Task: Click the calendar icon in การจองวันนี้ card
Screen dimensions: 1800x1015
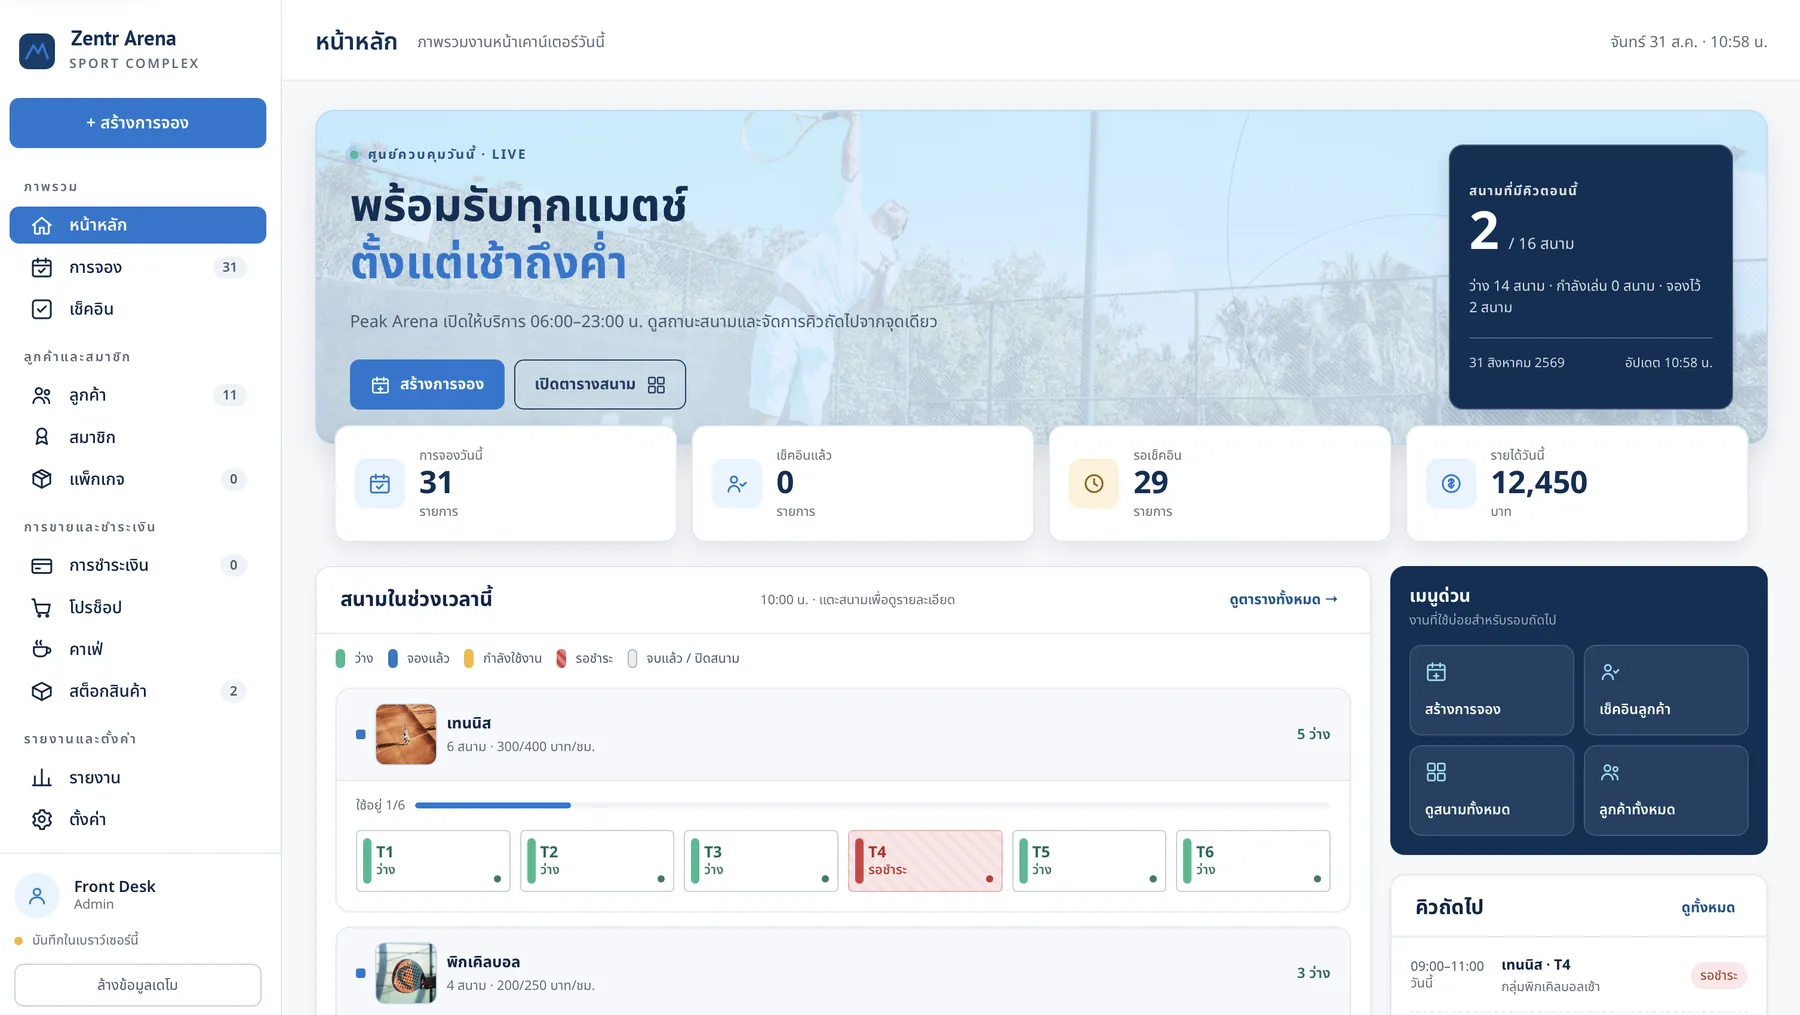Action: pos(380,483)
